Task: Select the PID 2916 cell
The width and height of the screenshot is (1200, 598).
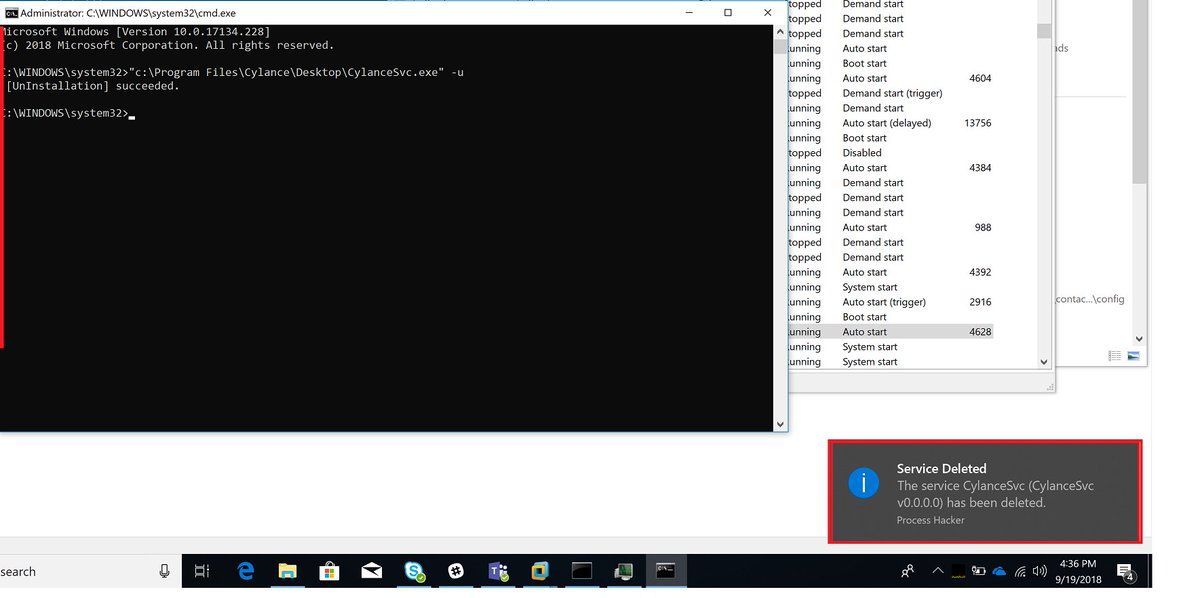Action: (980, 302)
